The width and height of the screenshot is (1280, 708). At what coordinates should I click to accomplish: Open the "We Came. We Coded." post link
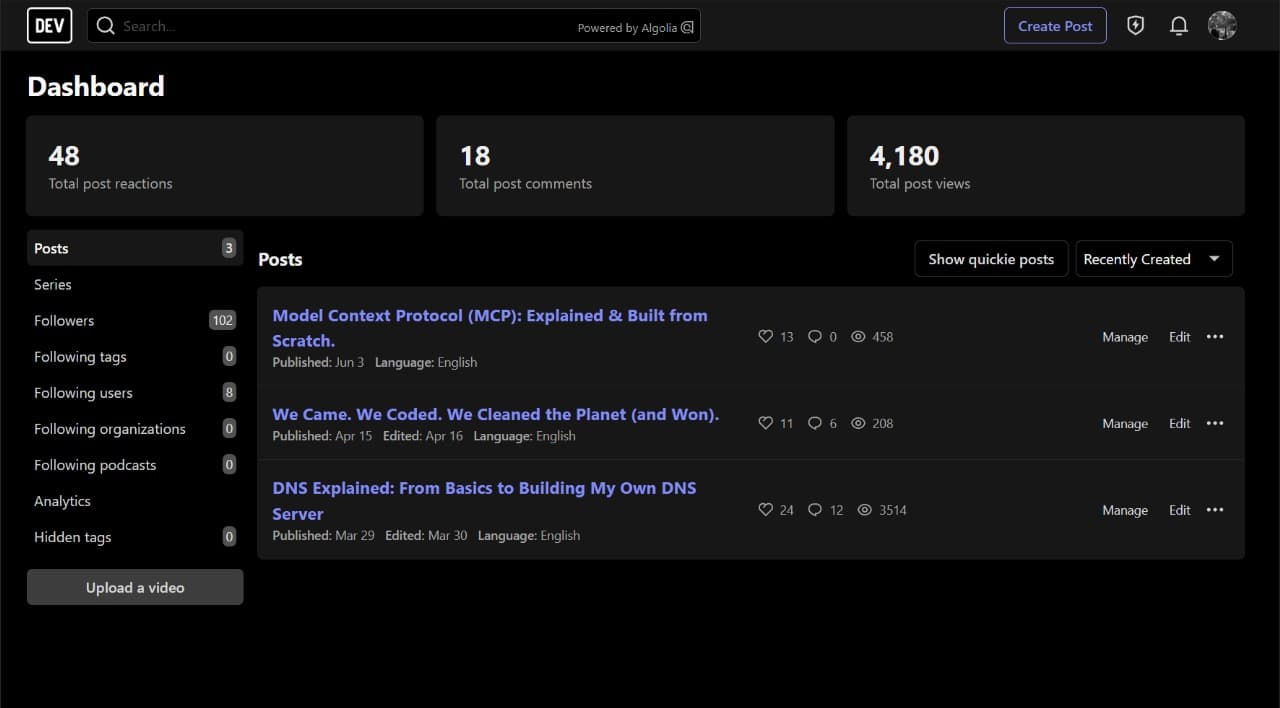coord(495,414)
